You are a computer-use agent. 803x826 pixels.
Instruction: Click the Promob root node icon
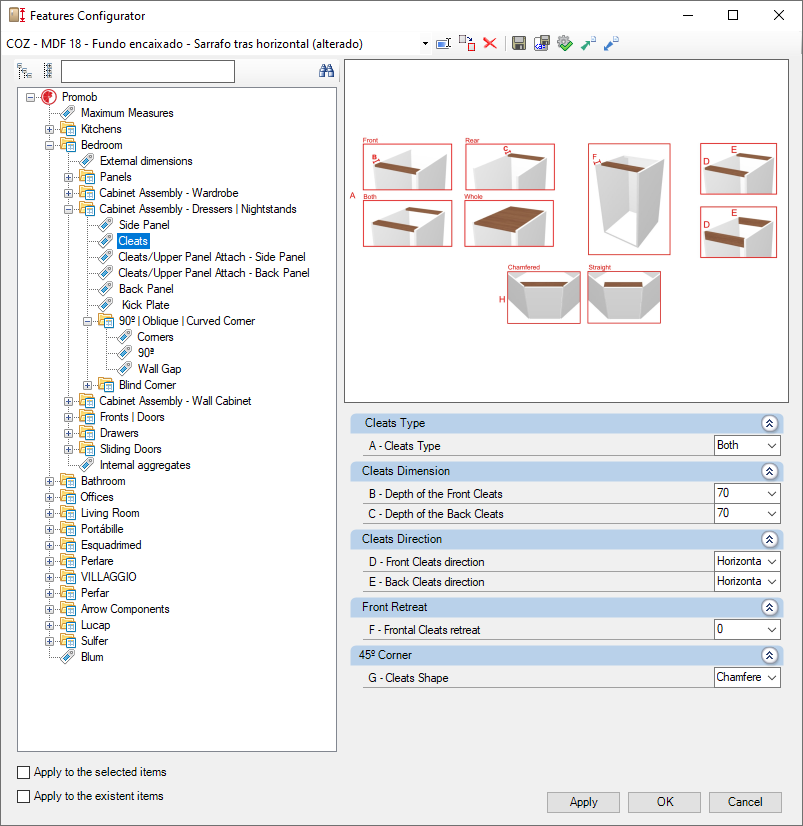(x=49, y=97)
